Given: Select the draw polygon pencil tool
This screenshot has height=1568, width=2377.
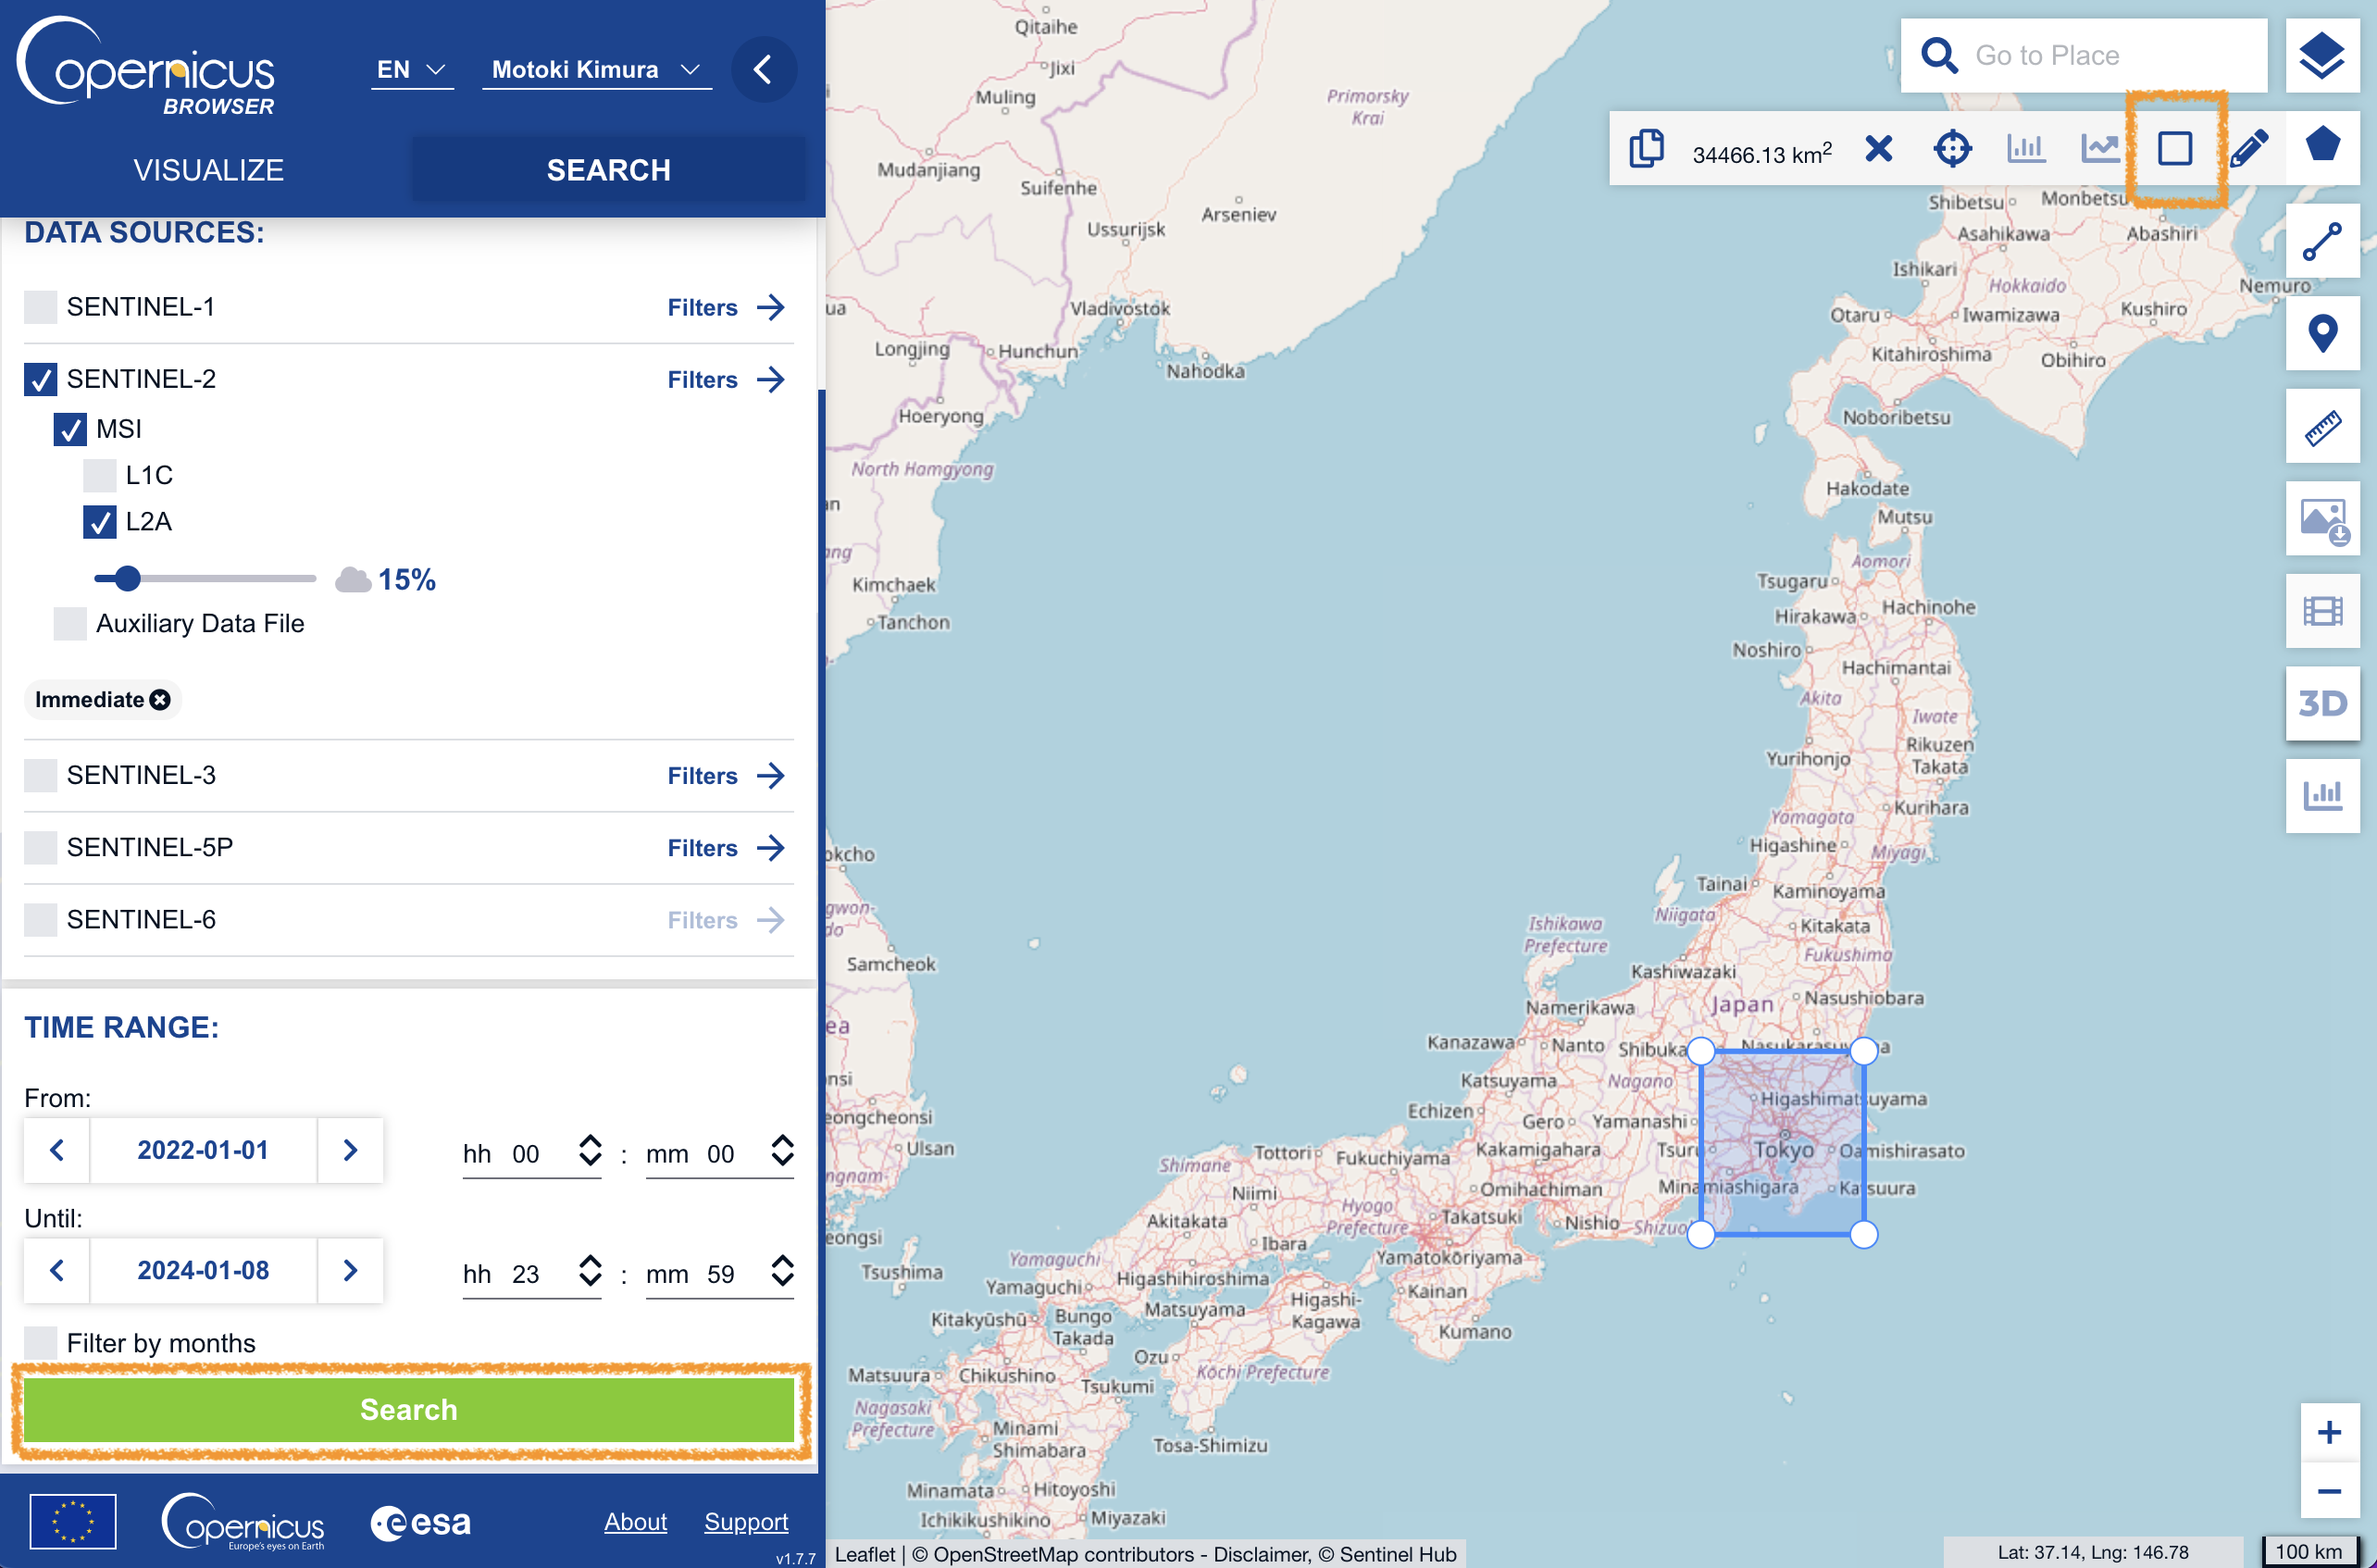Looking at the screenshot, I should click(2249, 149).
